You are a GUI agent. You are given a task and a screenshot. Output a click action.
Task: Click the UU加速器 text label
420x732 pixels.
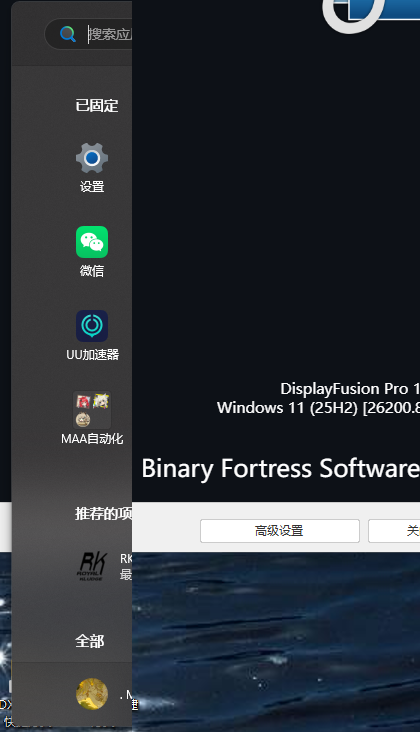click(92, 355)
